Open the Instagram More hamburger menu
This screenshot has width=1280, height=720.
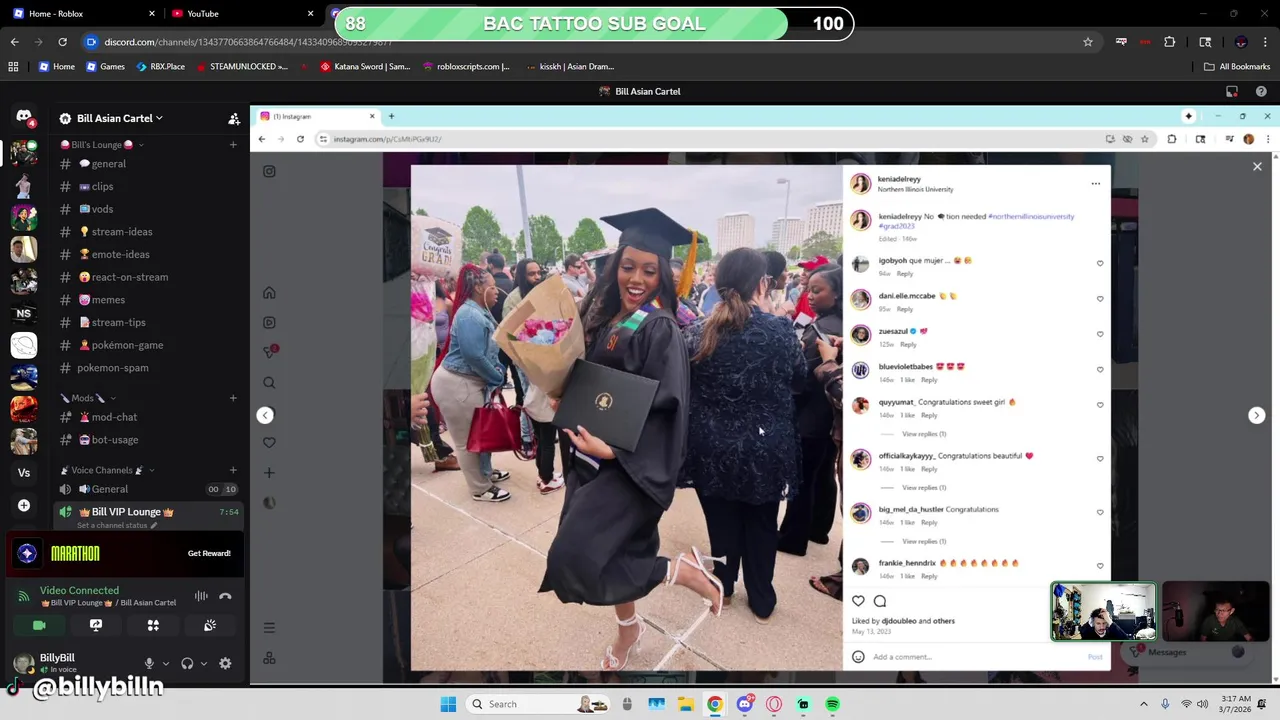(269, 628)
